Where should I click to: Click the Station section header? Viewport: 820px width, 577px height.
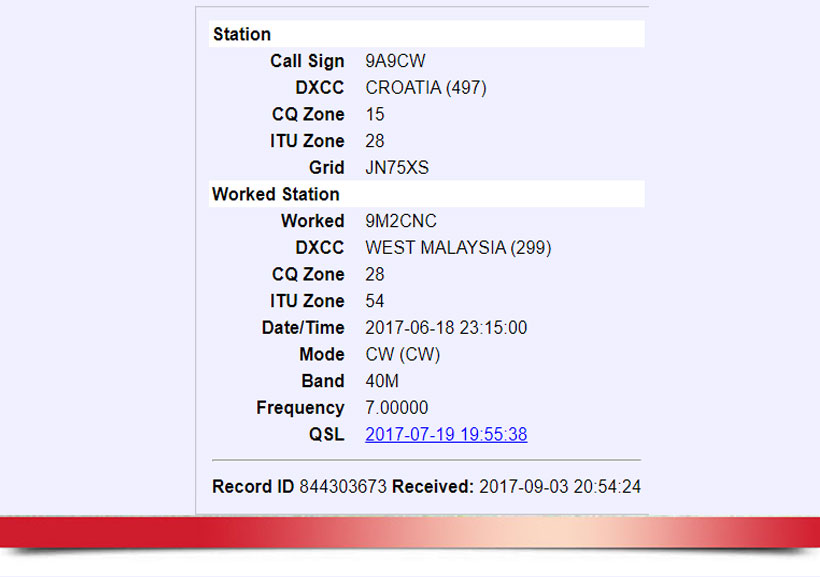(242, 35)
